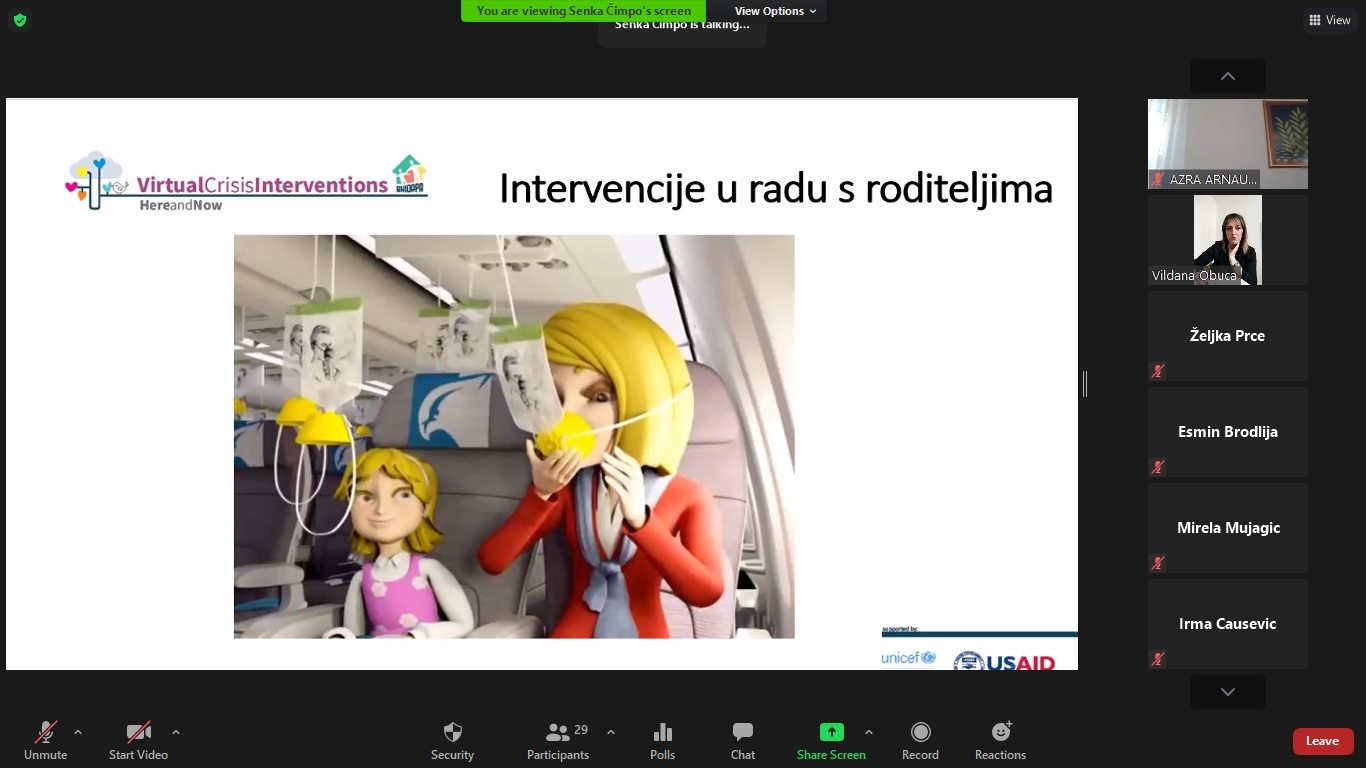The width and height of the screenshot is (1366, 768).
Task: Open the View layout menu
Action: click(1329, 20)
